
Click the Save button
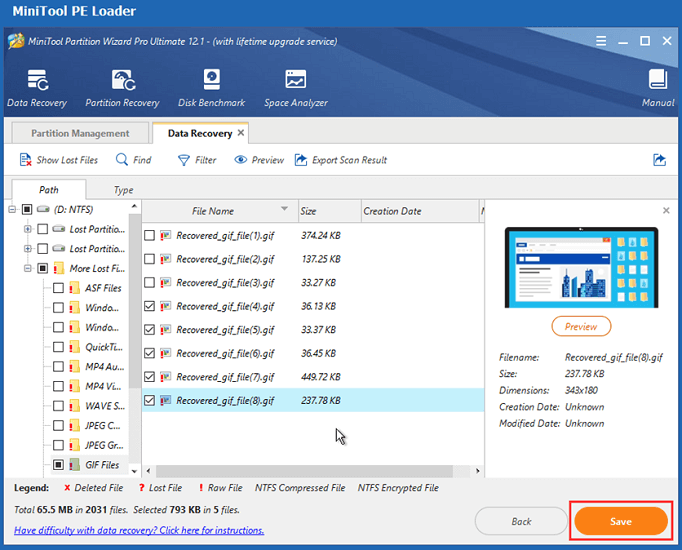[x=621, y=521]
